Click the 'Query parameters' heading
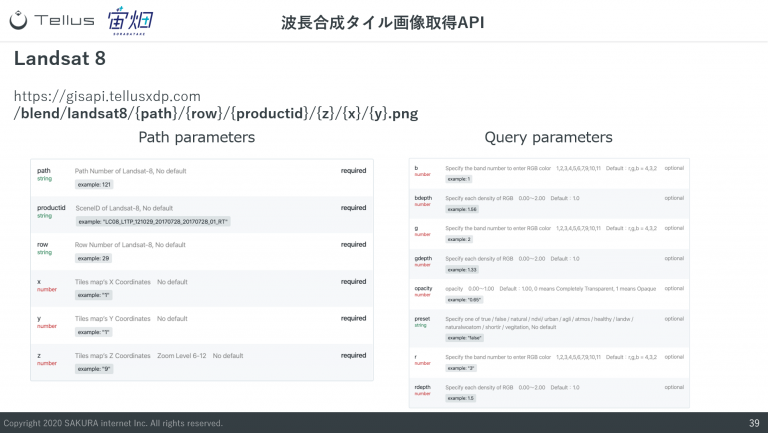The image size is (768, 433). click(548, 137)
